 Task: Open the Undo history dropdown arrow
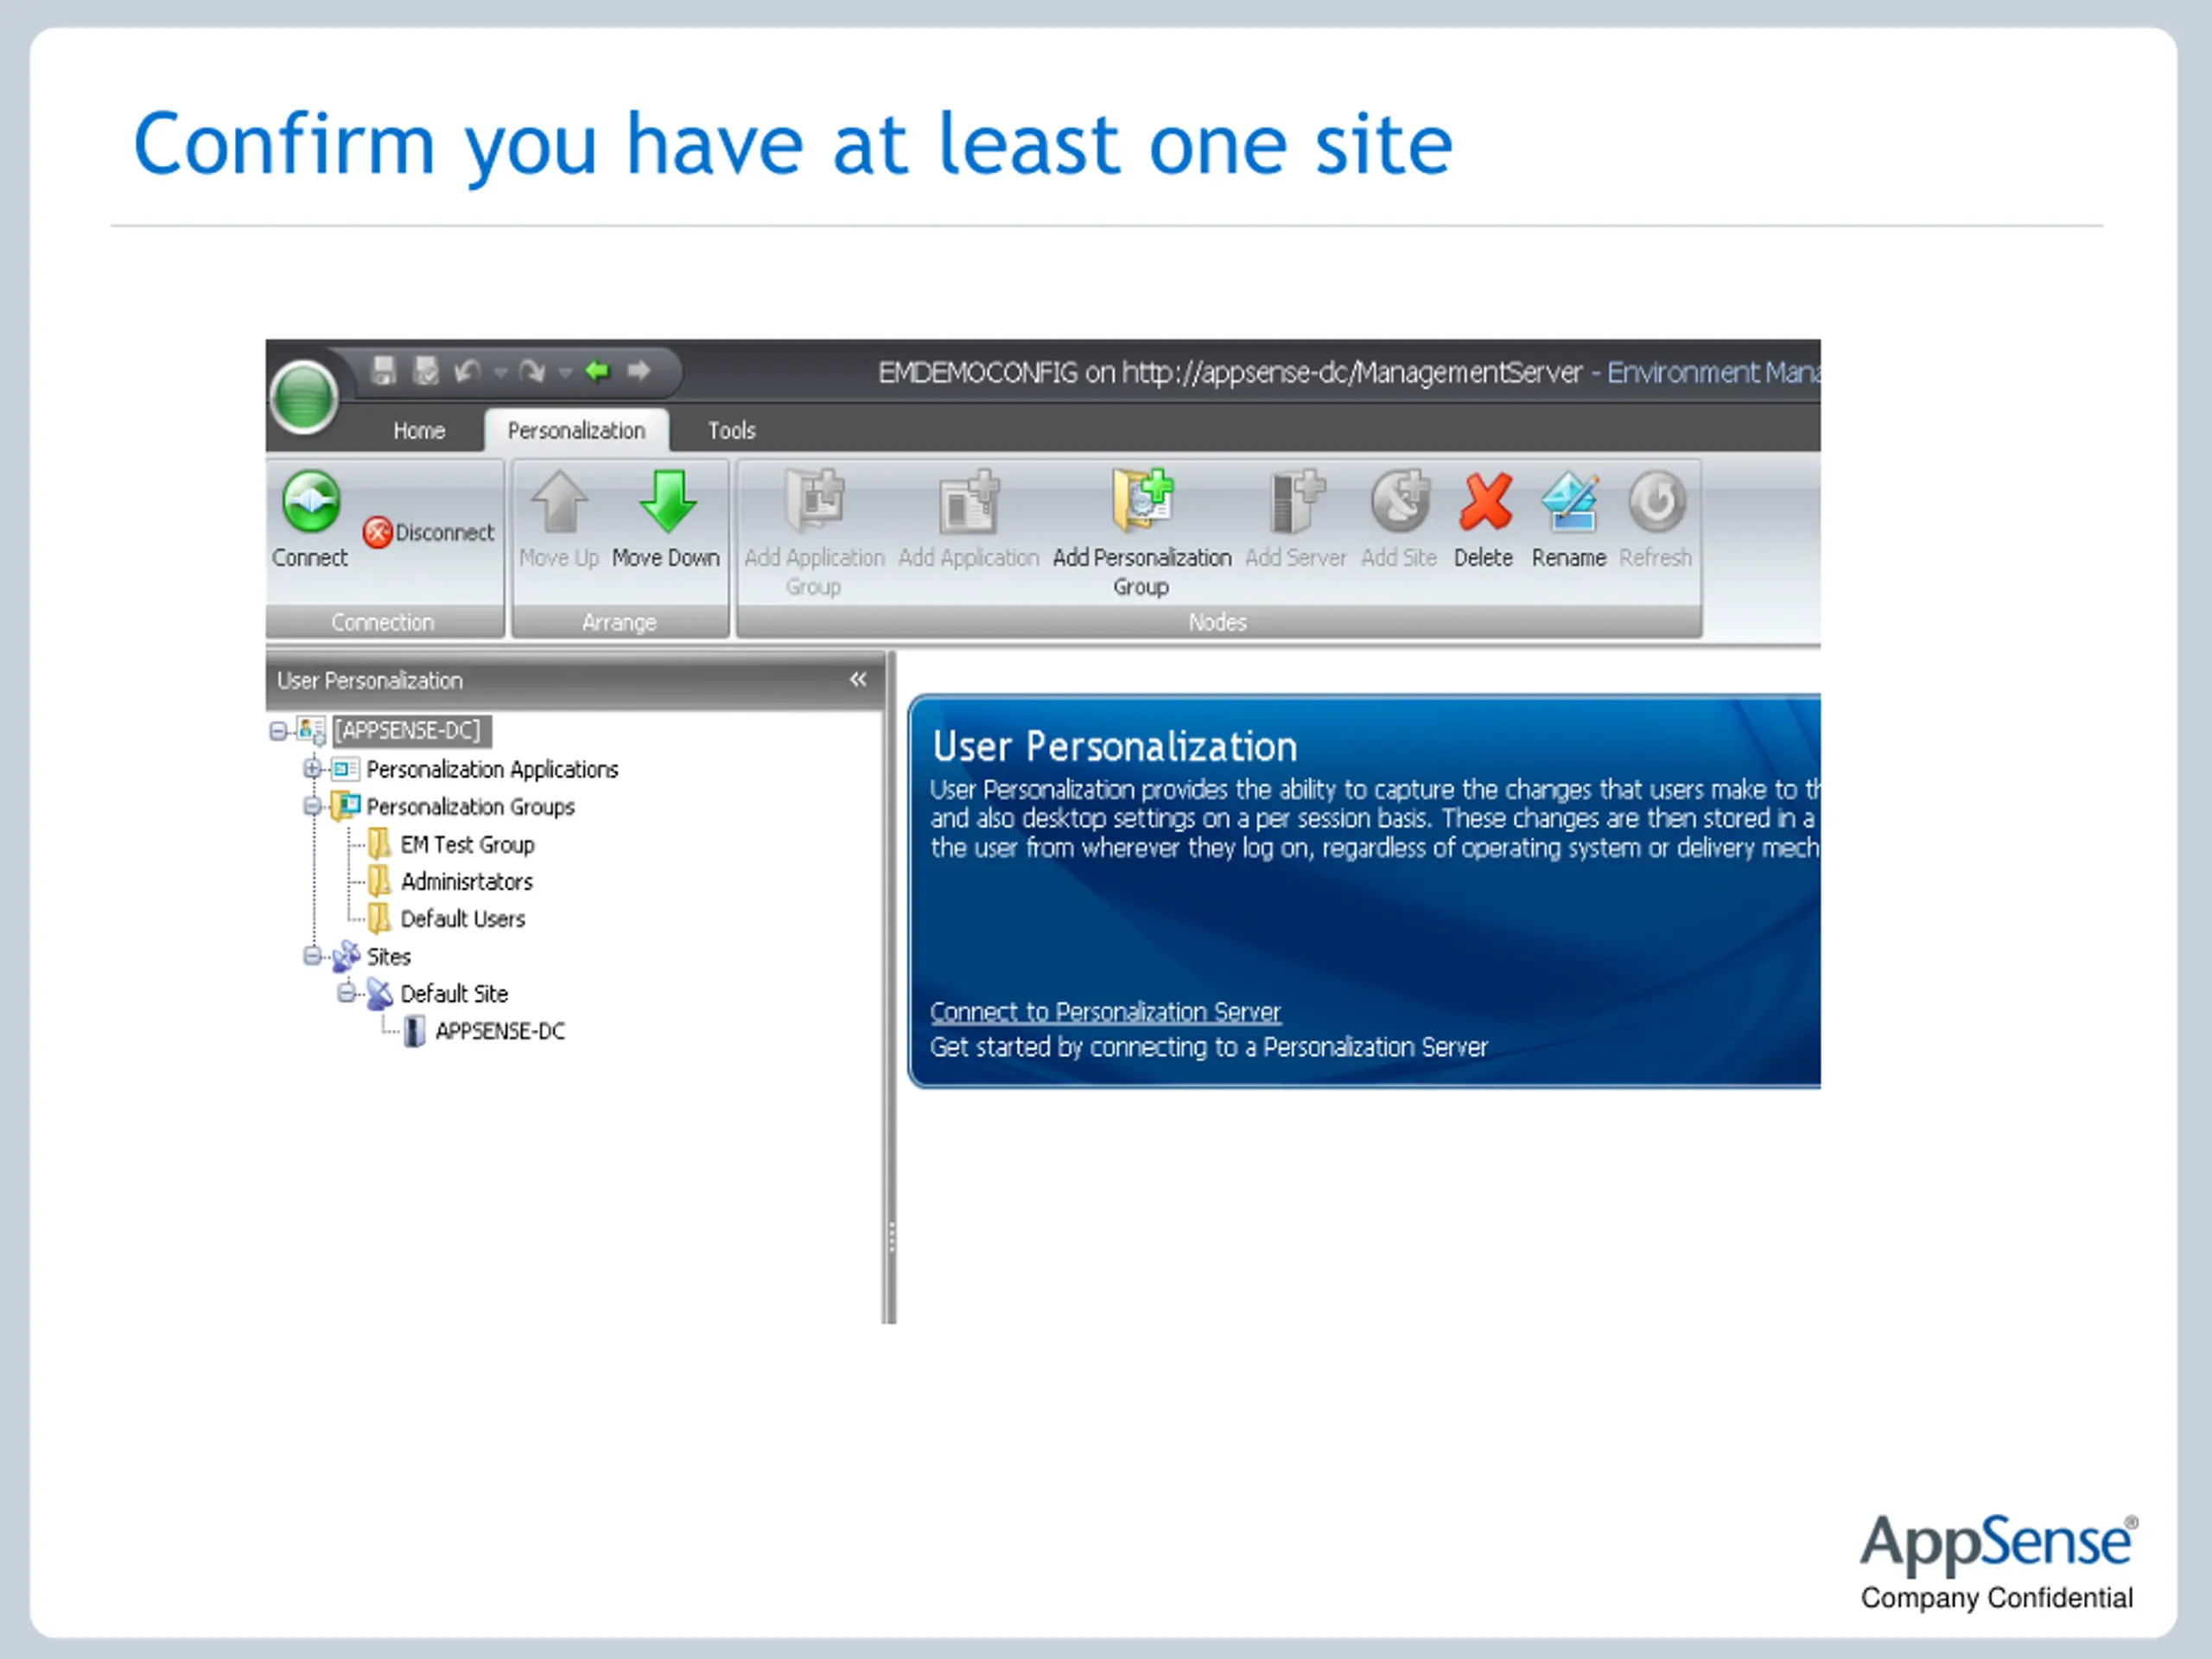(x=500, y=373)
